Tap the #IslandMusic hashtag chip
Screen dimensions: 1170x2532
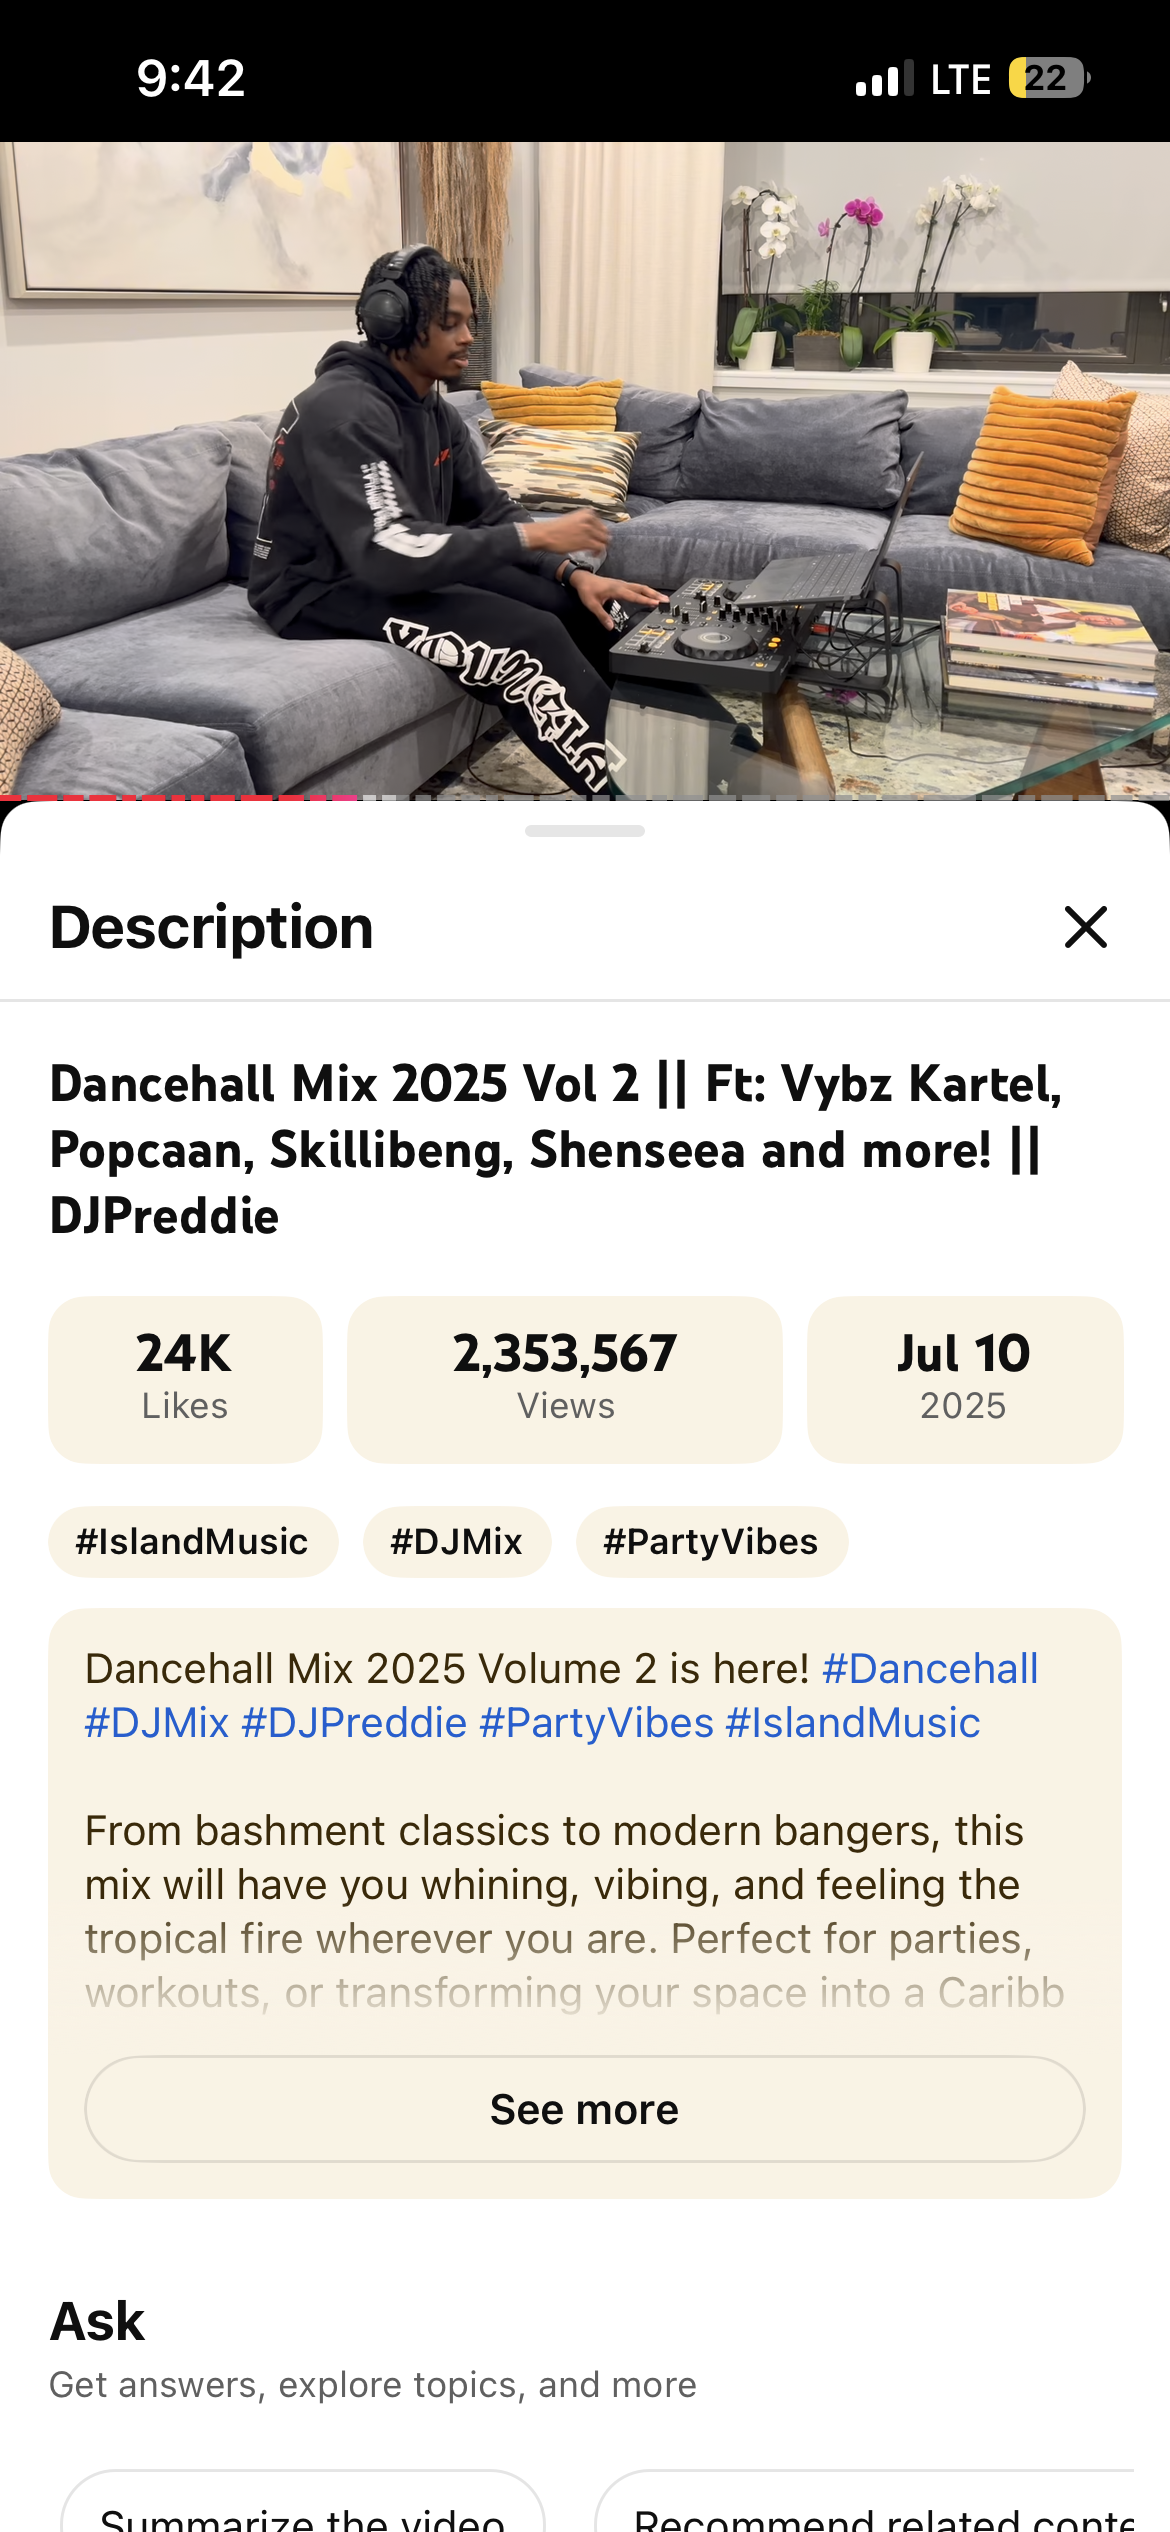pyautogui.click(x=193, y=1542)
